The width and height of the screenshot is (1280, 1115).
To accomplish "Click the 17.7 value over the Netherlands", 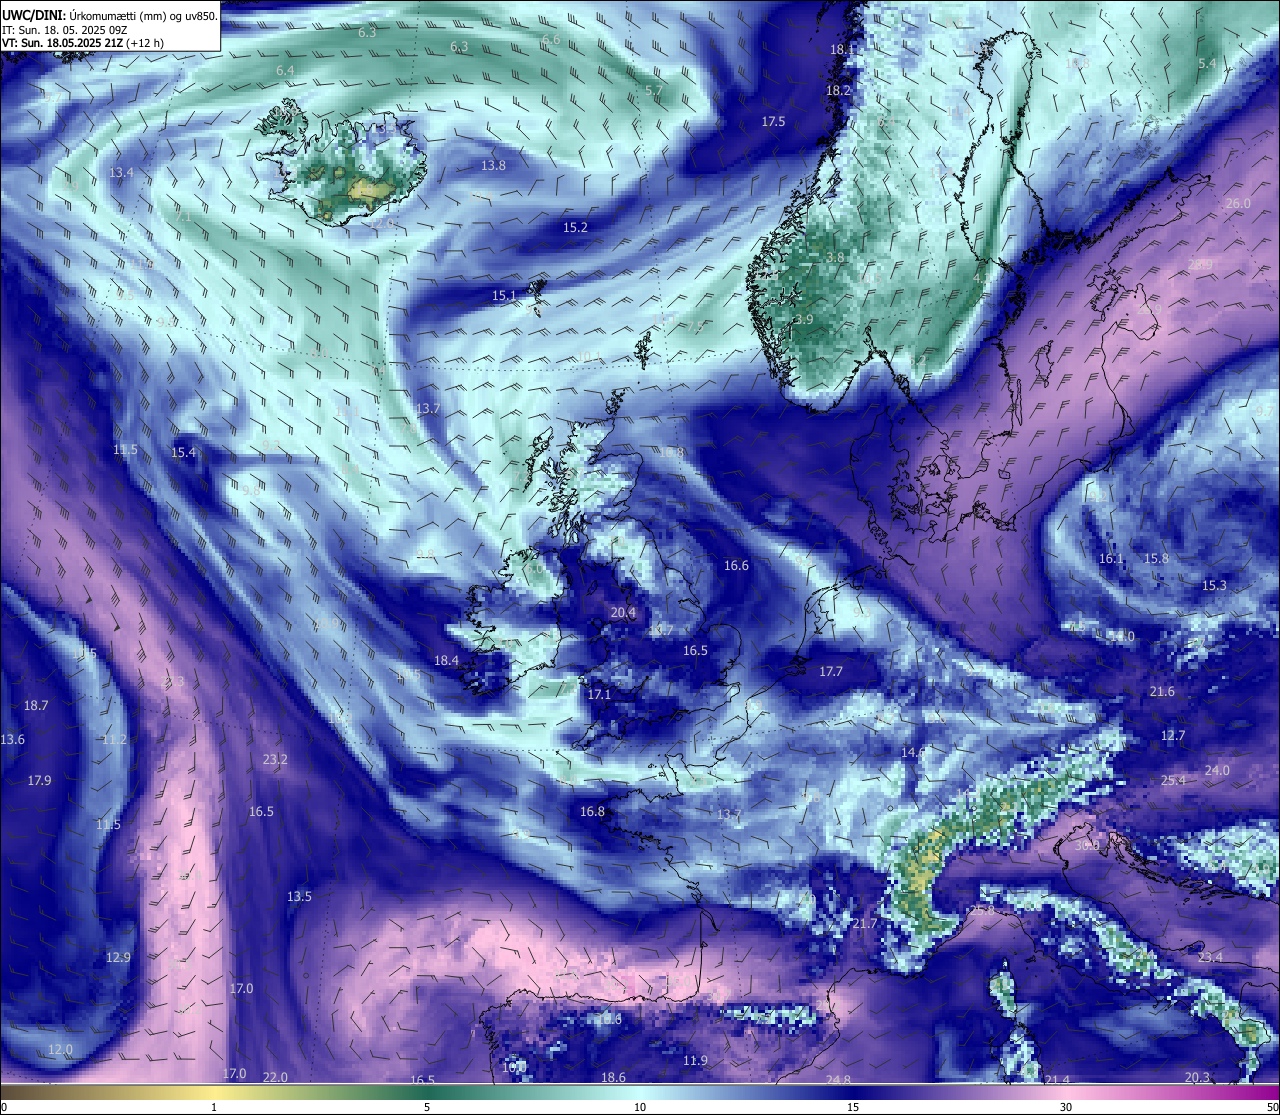I will click(x=831, y=673).
